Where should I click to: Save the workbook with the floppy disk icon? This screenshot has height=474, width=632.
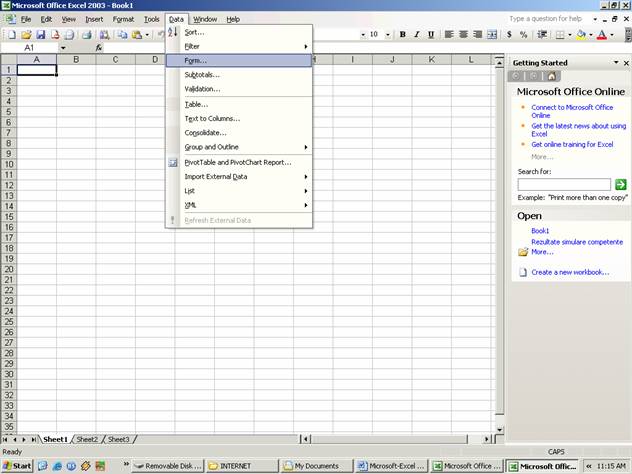[x=41, y=35]
